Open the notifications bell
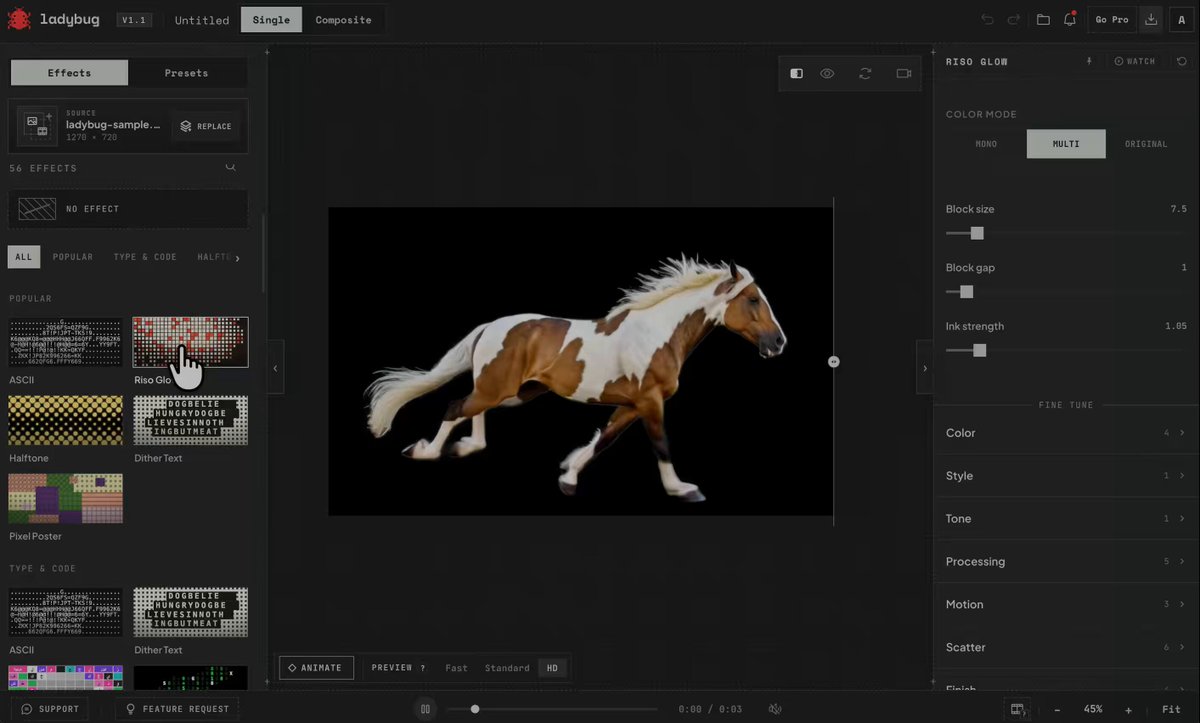 click(1070, 19)
